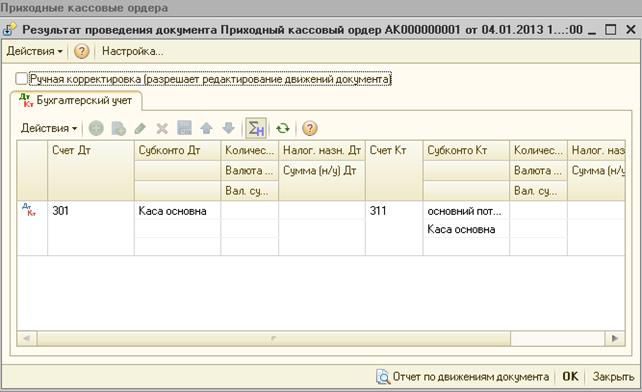Click the add record icon
Viewport: 642px width, 392px height.
(96, 128)
